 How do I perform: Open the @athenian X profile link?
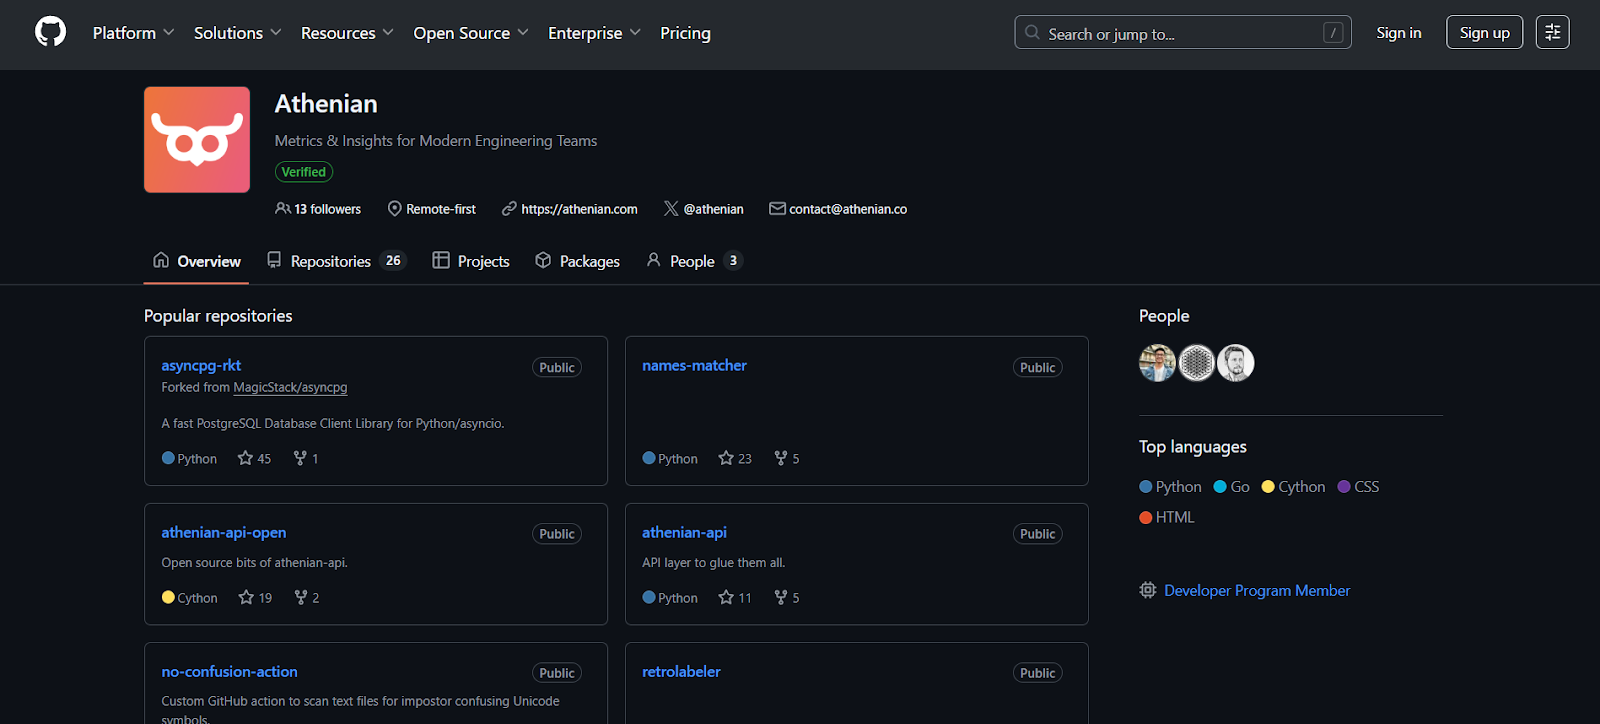(713, 209)
